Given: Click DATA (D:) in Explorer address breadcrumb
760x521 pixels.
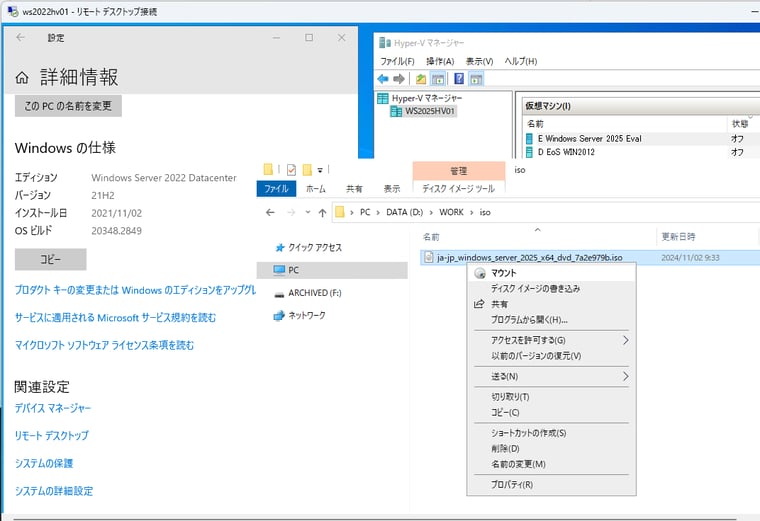Looking at the screenshot, I should 405,212.
